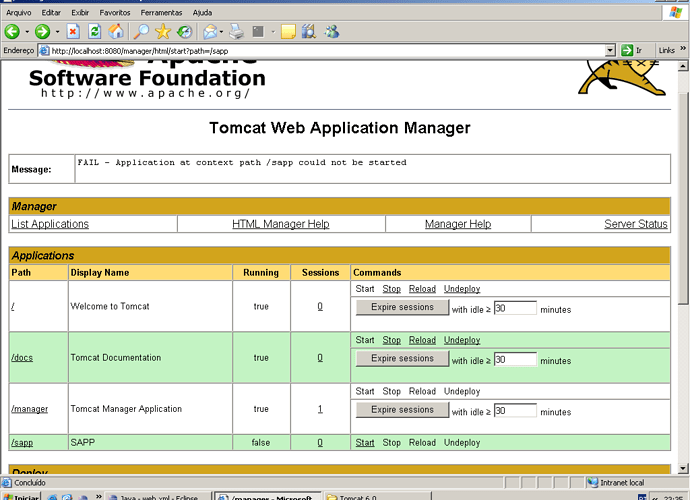Click the page scrollbar down arrow
This screenshot has height=500, width=690.
click(683, 468)
